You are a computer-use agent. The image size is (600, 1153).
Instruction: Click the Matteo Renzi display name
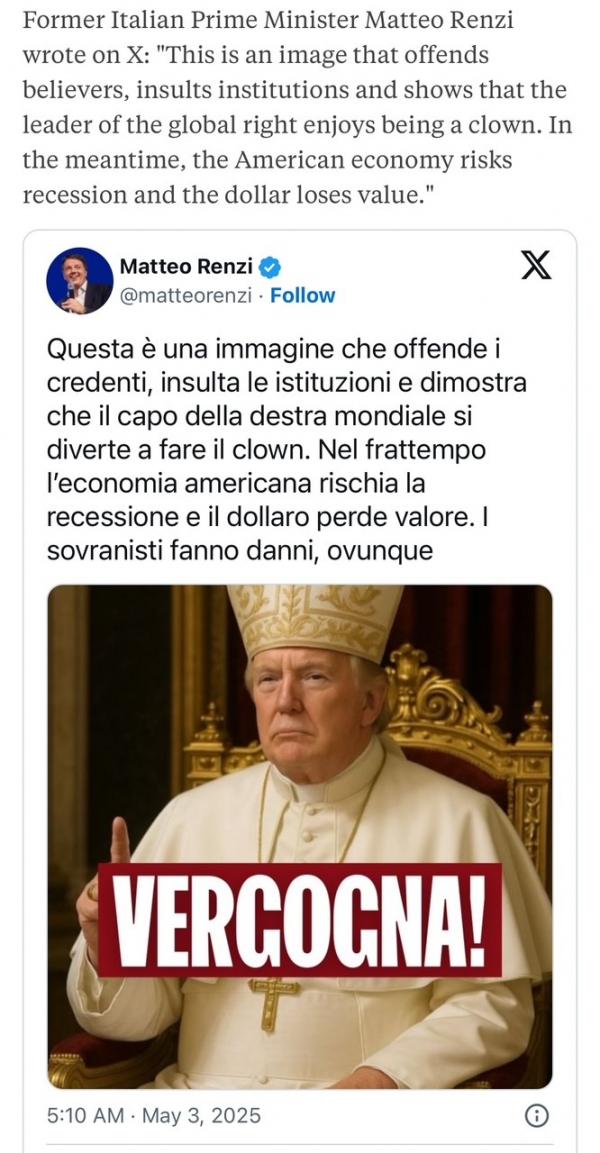[187, 268]
